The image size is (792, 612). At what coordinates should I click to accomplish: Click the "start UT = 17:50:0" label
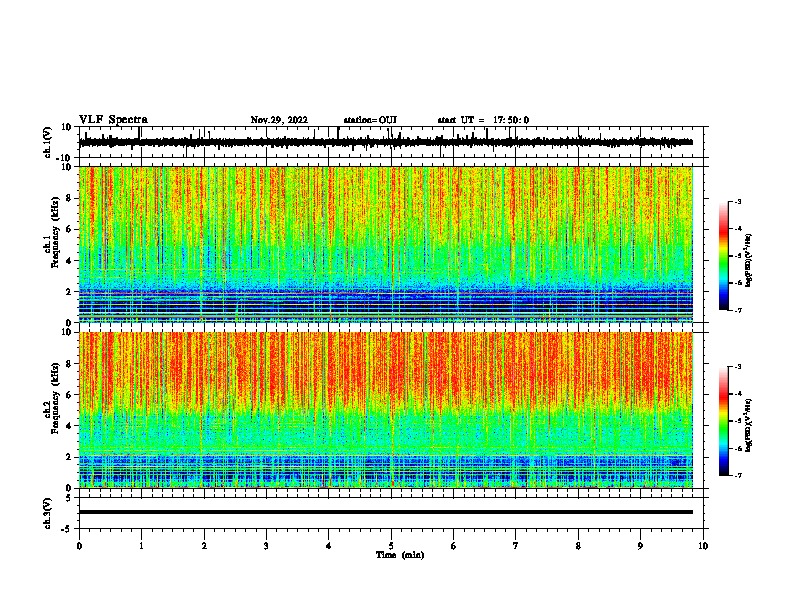483,120
